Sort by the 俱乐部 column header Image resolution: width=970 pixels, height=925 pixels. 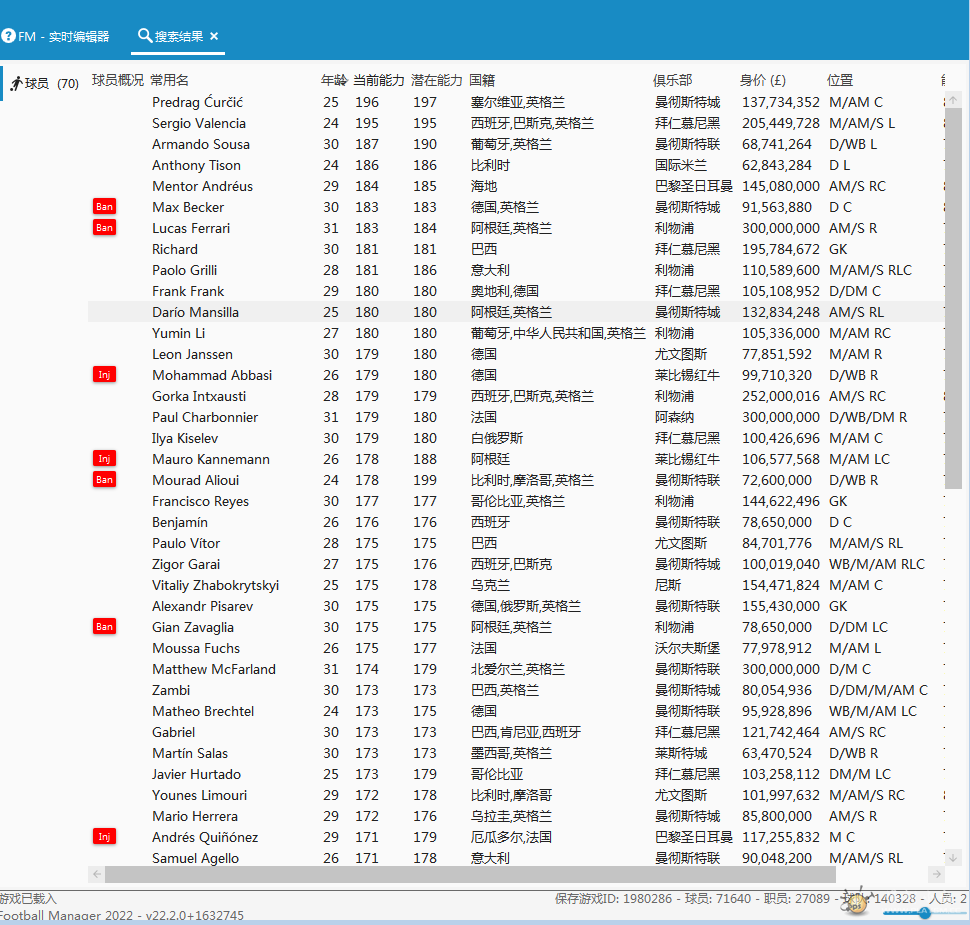tap(672, 80)
